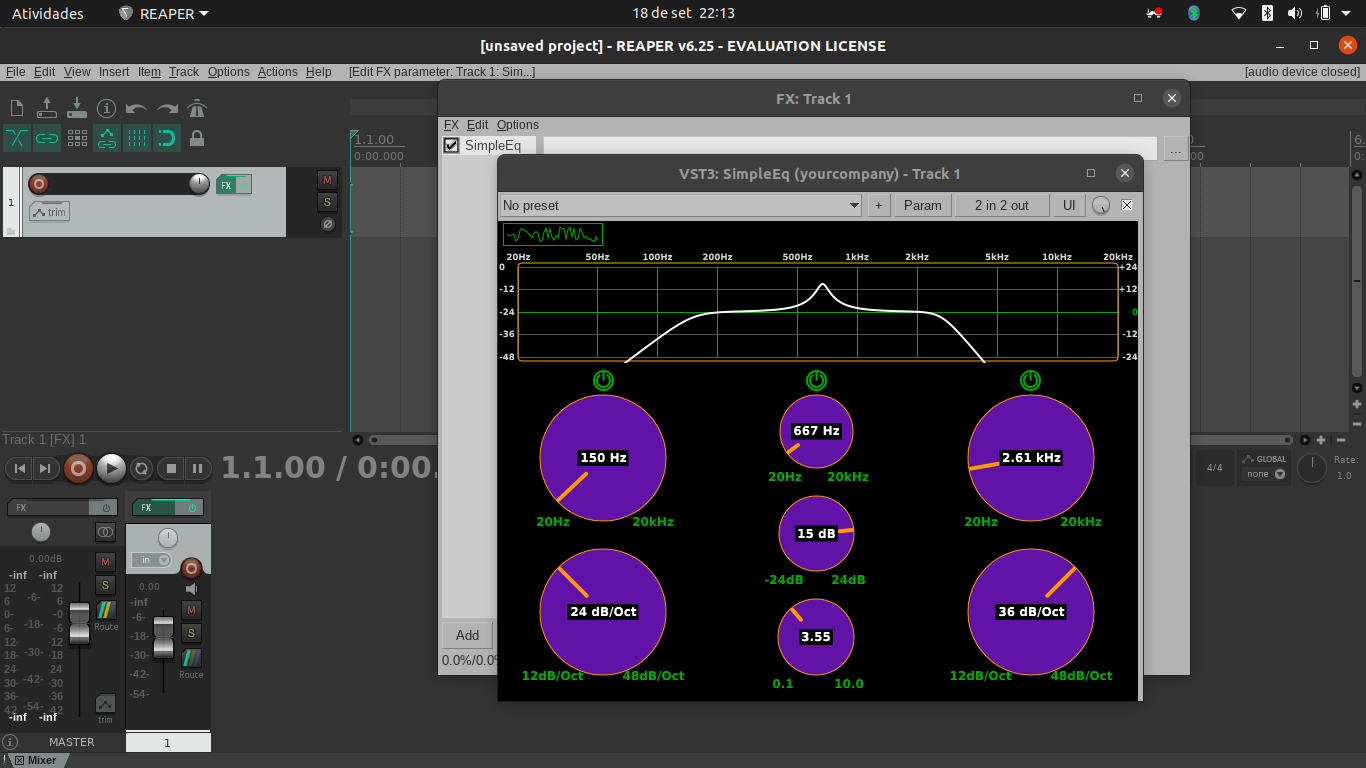
Task: Toggle master mono/stereo circles icon in mixer
Action: [x=106, y=533]
